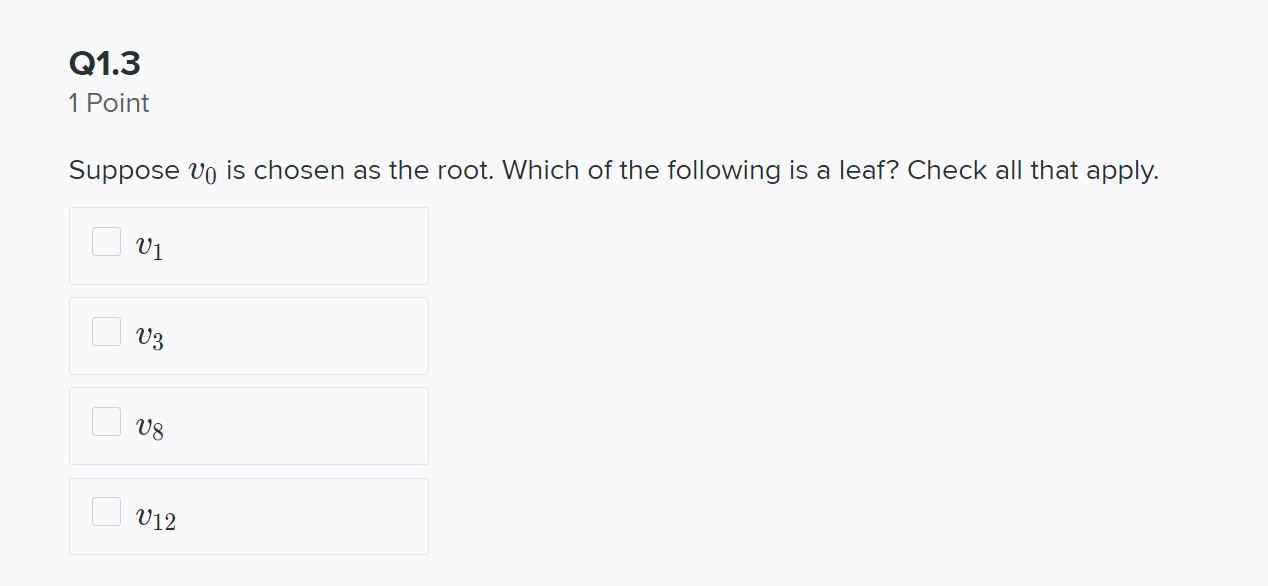
Task: Click the v1 label text
Action: click(x=148, y=247)
